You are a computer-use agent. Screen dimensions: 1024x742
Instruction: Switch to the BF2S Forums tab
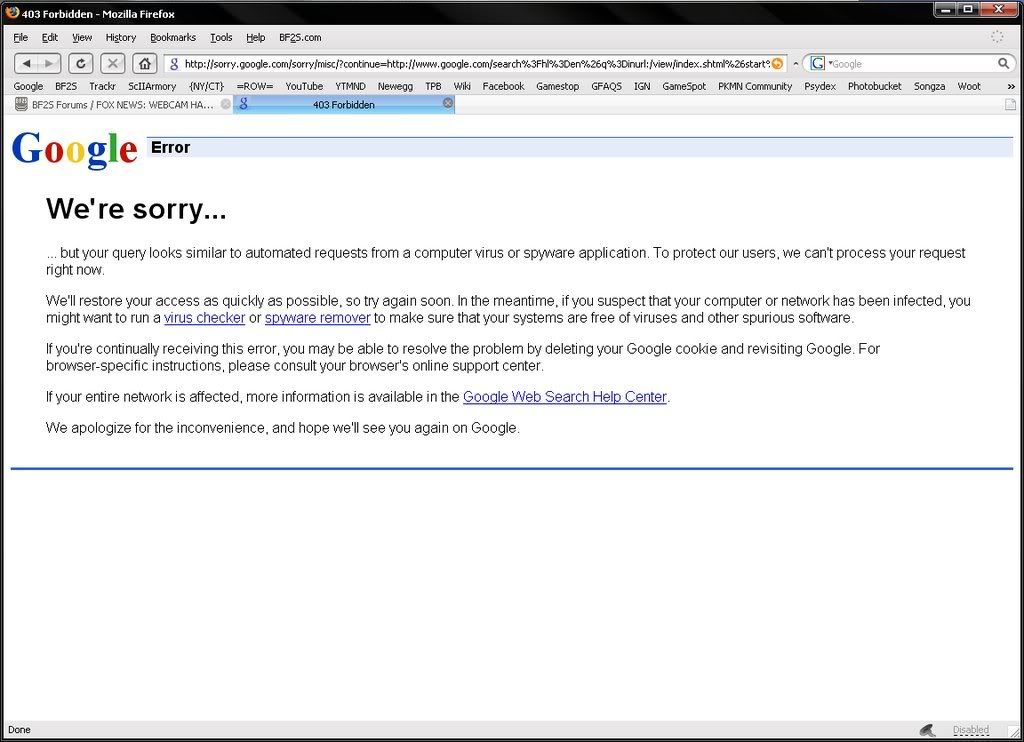coord(122,105)
